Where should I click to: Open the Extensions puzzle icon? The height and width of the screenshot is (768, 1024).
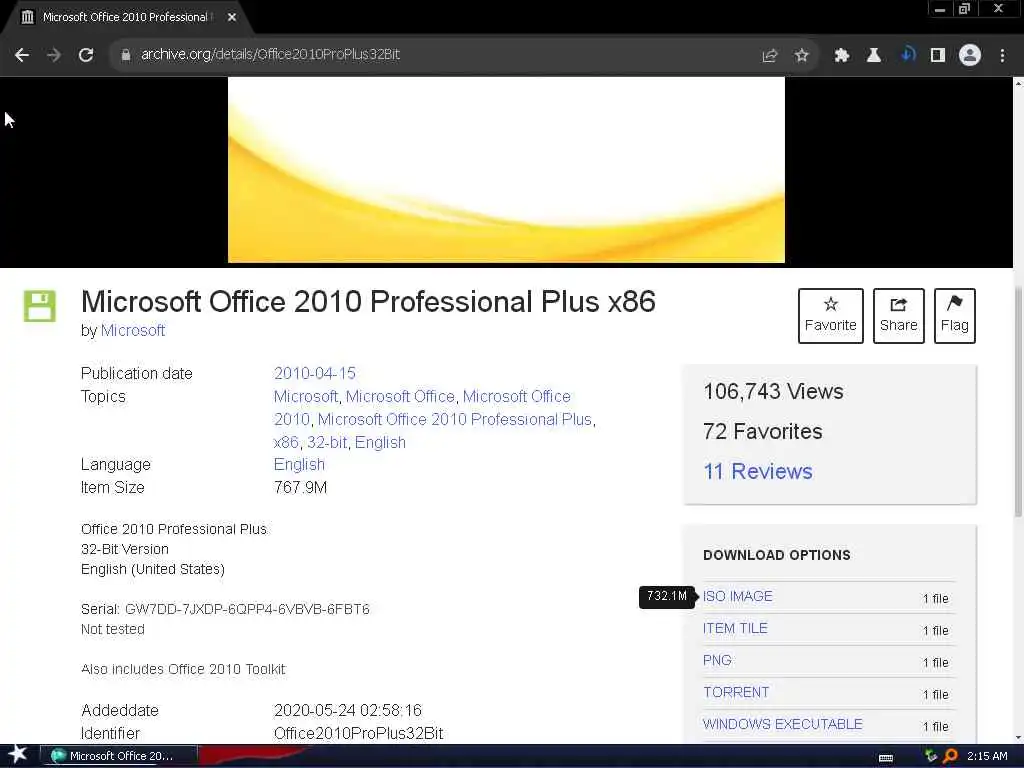841,56
